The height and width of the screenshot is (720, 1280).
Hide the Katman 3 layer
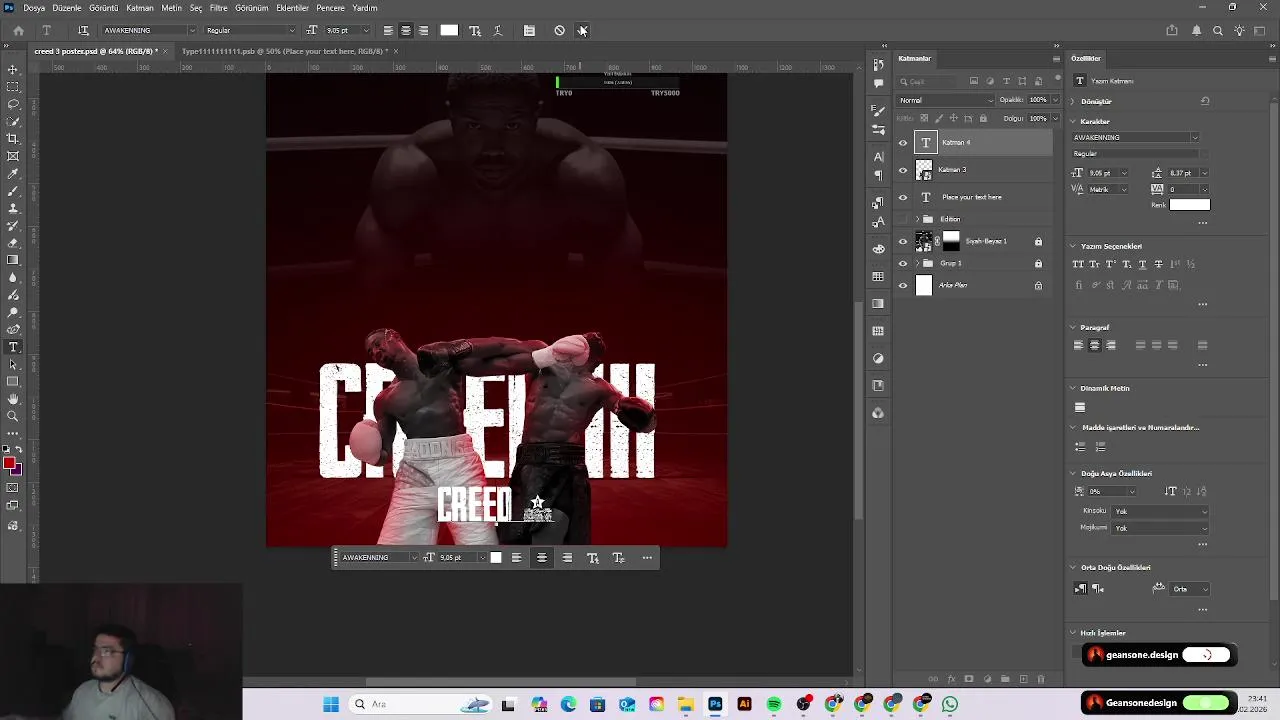(x=903, y=170)
